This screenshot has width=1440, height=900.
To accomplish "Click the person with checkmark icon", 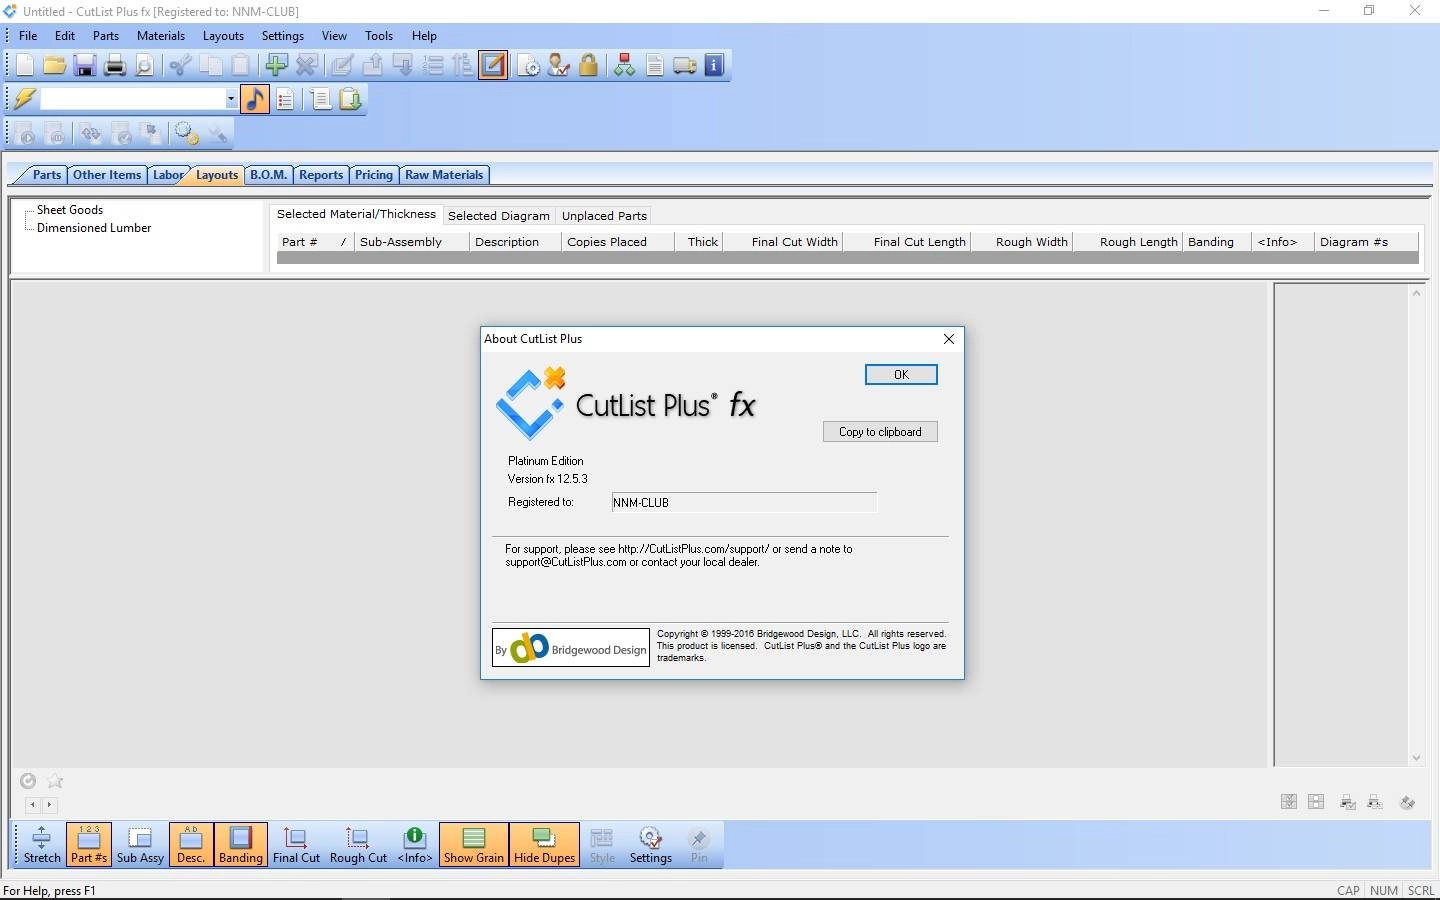I will [x=559, y=66].
